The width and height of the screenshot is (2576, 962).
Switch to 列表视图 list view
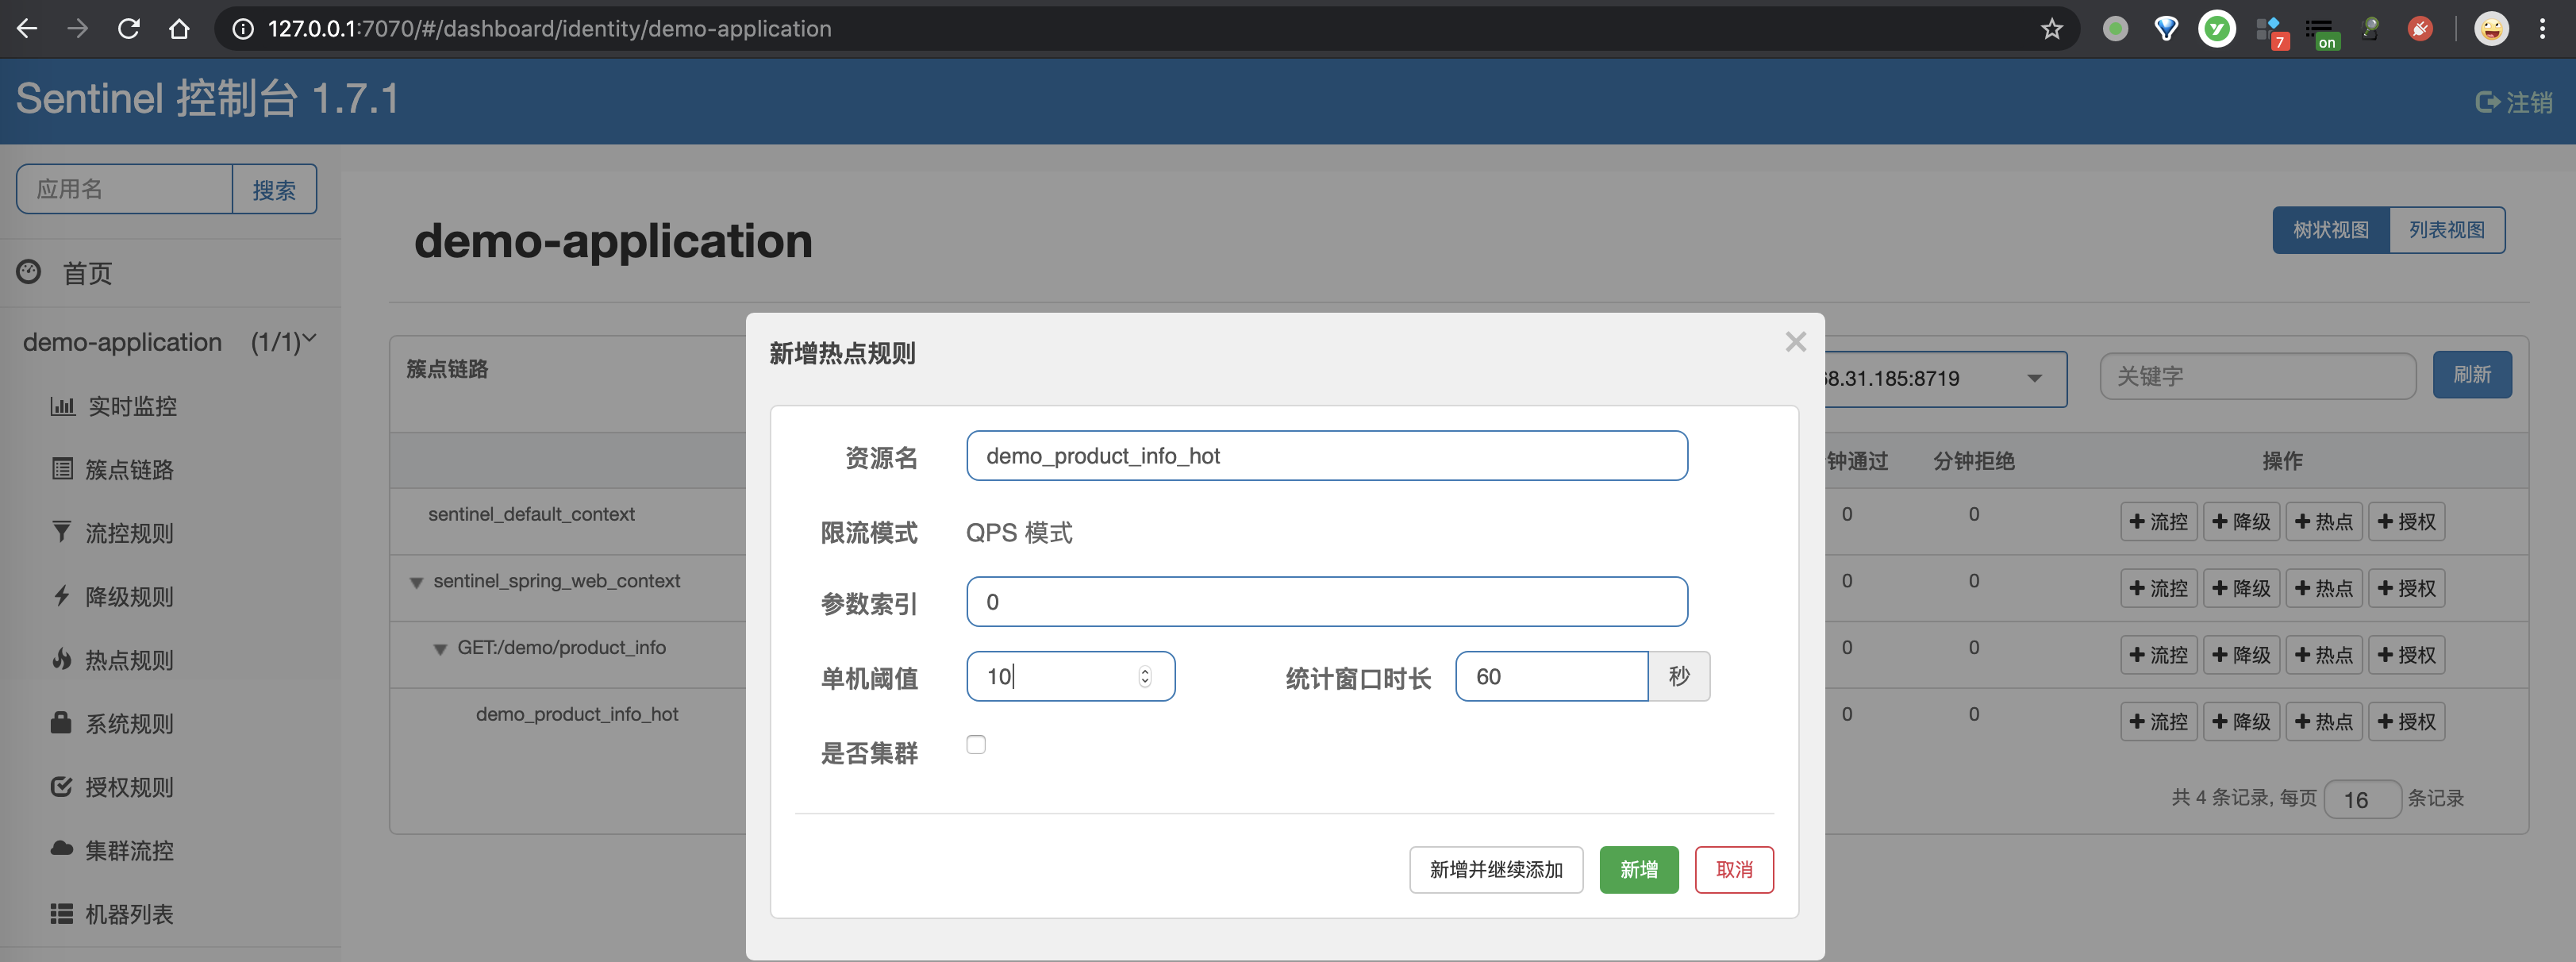click(x=2447, y=229)
